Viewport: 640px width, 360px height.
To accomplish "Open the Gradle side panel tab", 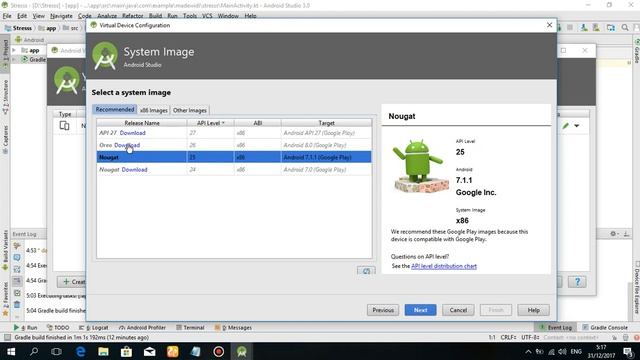I will click(636, 51).
